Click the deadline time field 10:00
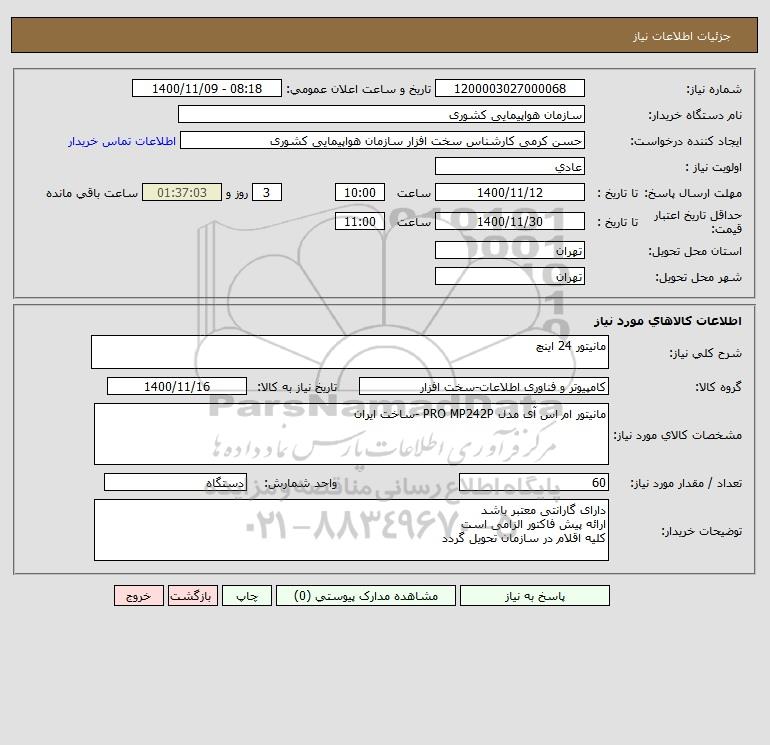 click(359, 193)
